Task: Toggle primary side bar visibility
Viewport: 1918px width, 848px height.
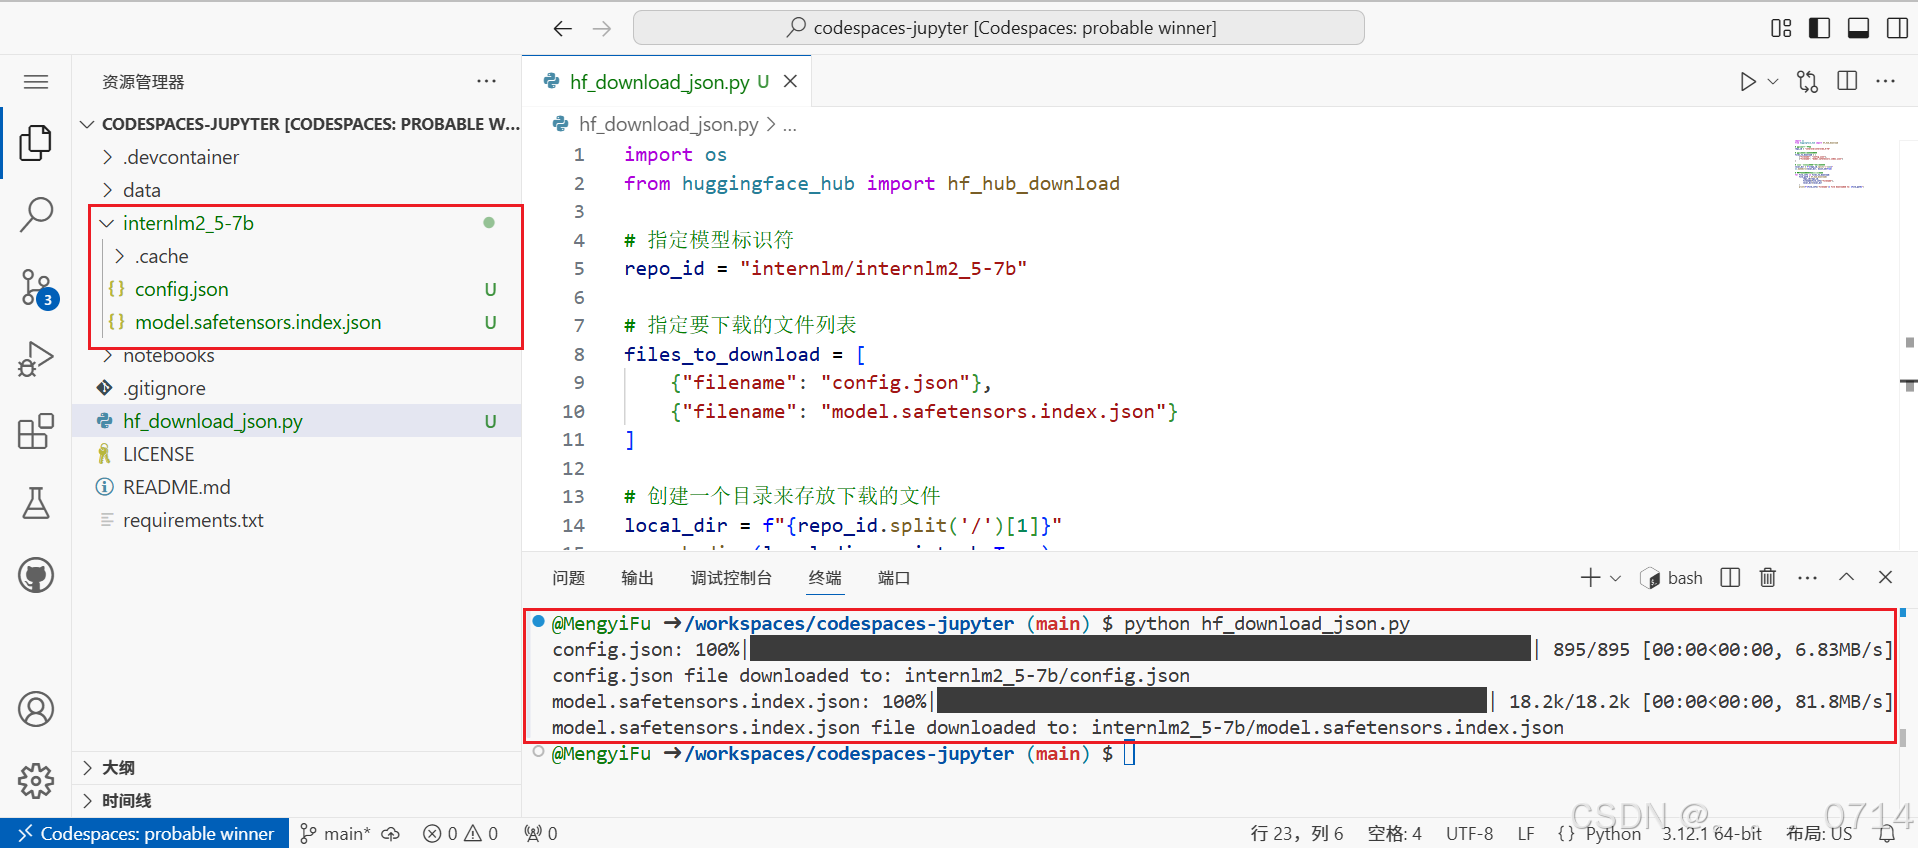Action: click(x=1820, y=28)
